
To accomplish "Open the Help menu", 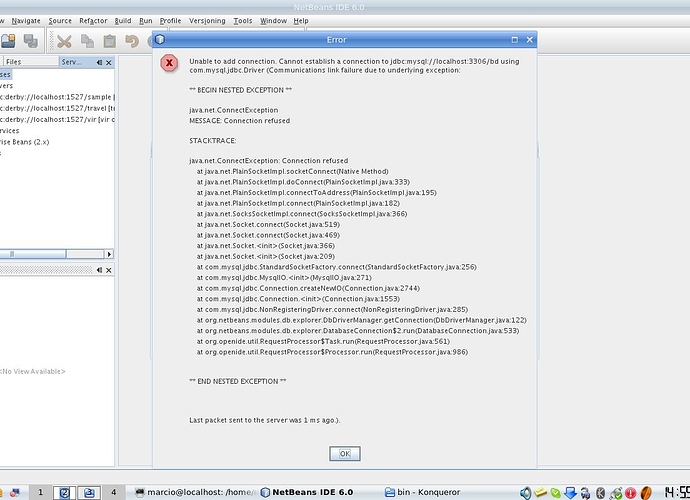I will [x=301, y=21].
